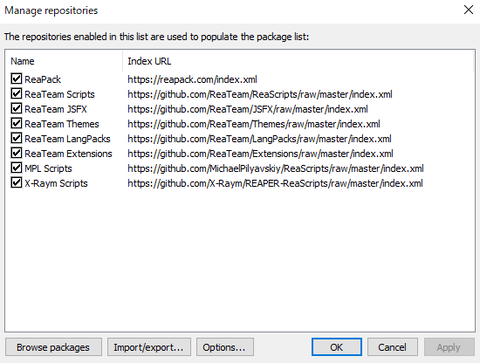
Task: Disable the ReaTeam JSFX repository checkbox
Action: (x=16, y=109)
